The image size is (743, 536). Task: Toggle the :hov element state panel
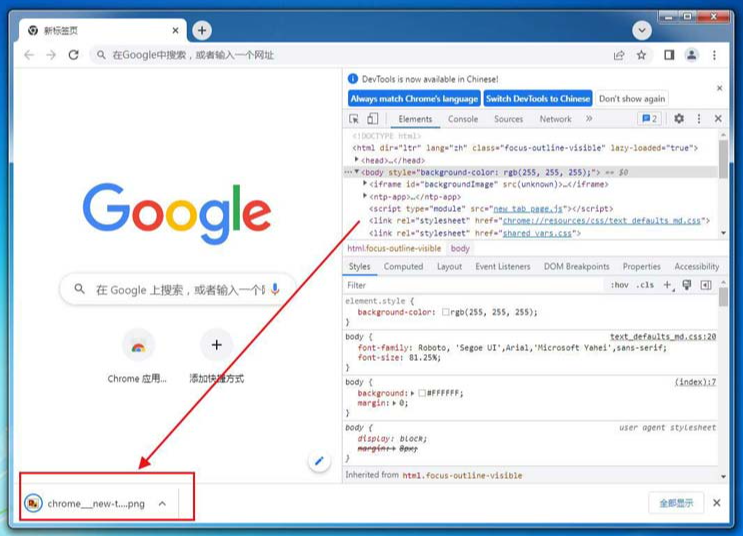point(620,285)
